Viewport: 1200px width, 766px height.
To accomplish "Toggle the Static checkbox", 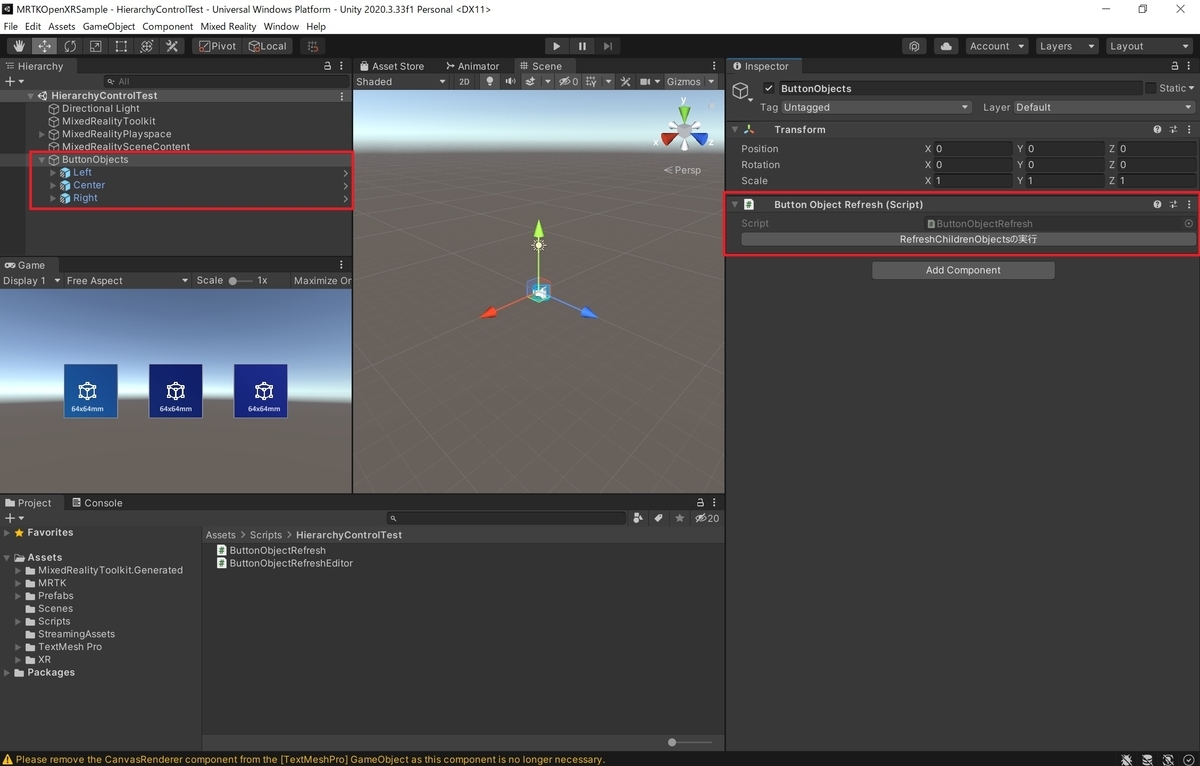I will coord(1150,89).
